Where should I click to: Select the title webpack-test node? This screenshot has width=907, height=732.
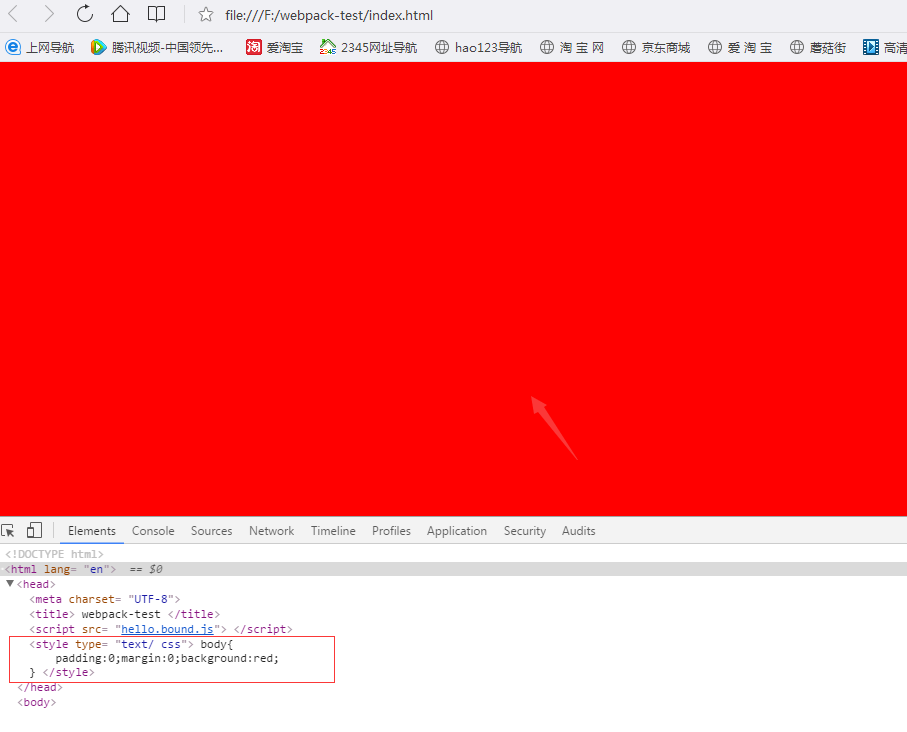[124, 615]
